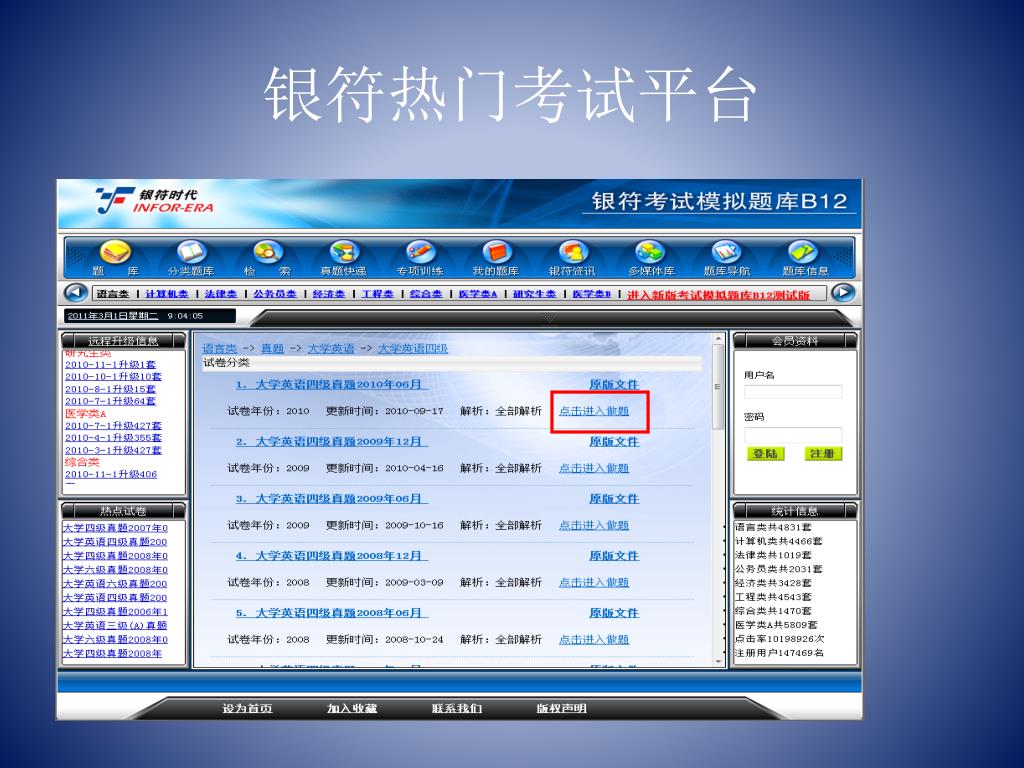Screen dimensions: 1024x768
Task: Open the 题库 toolbar icon
Action: coord(115,258)
